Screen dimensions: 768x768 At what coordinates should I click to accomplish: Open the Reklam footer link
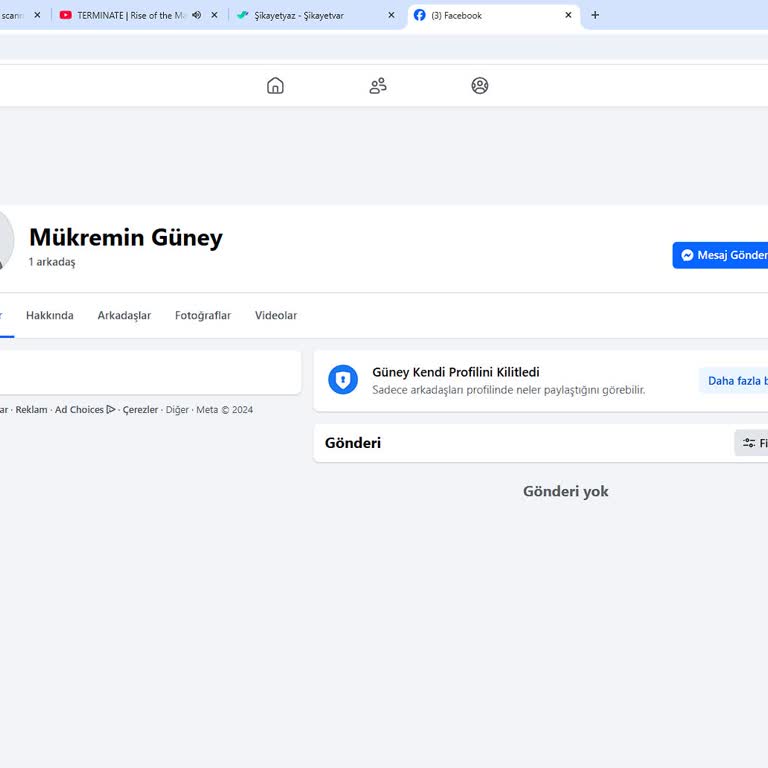(31, 409)
